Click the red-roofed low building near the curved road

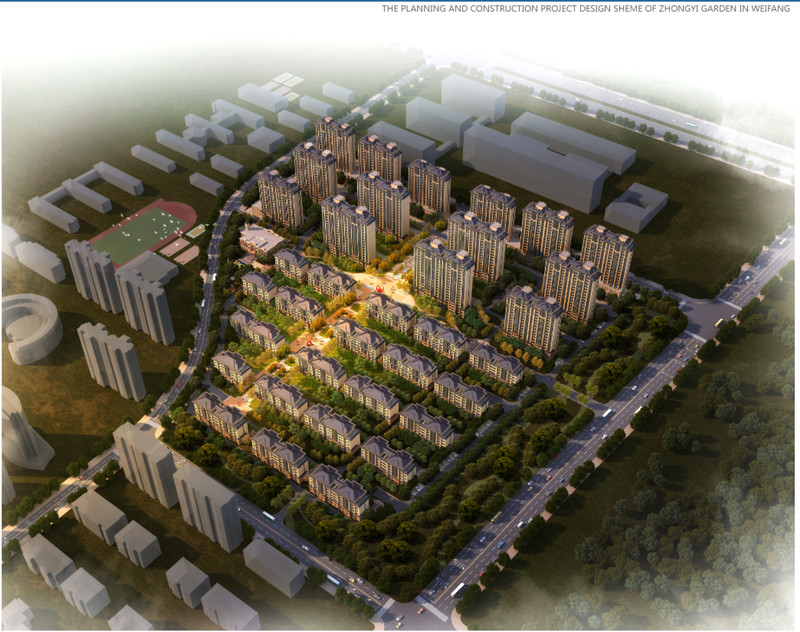pyautogui.click(x=261, y=238)
